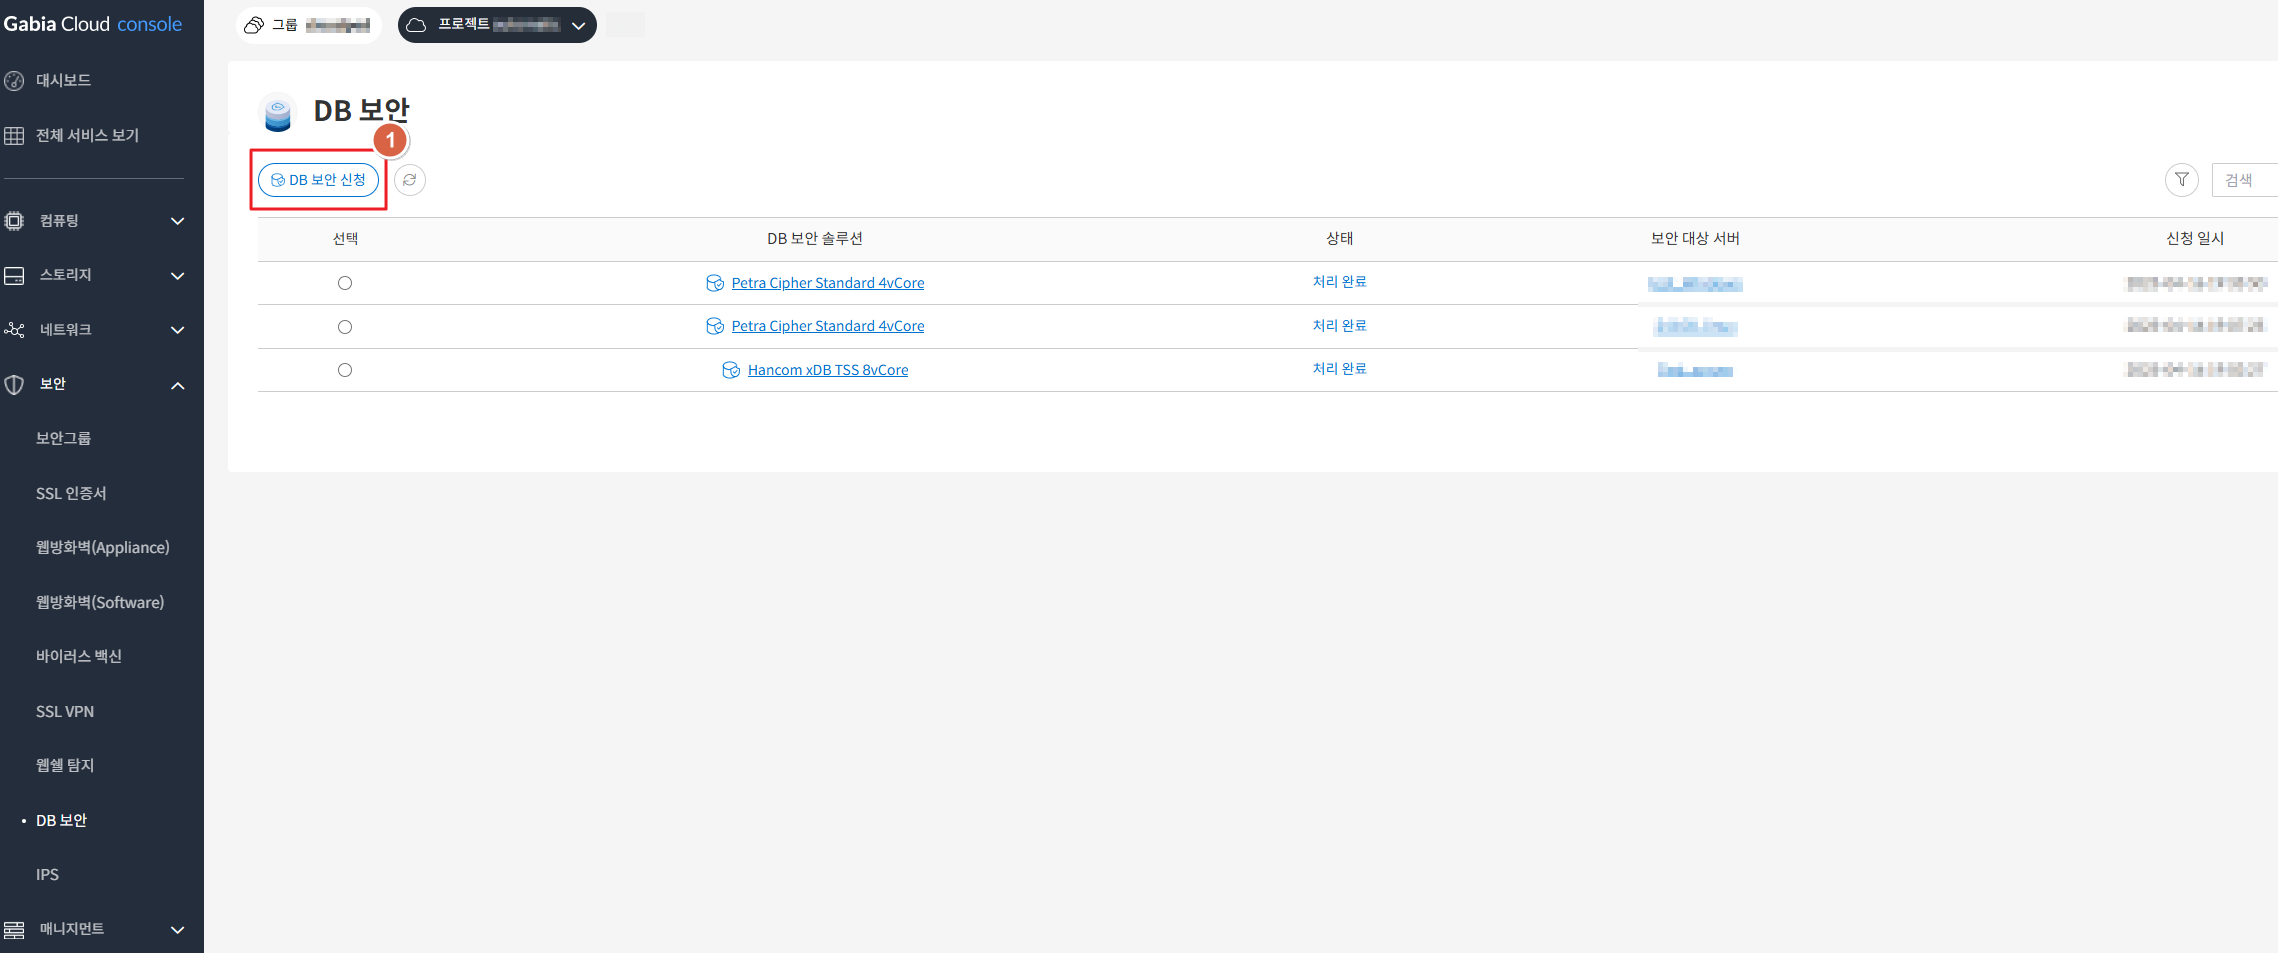This screenshot has width=2278, height=953.
Task: Click the 선택 column header
Action: [x=345, y=238]
